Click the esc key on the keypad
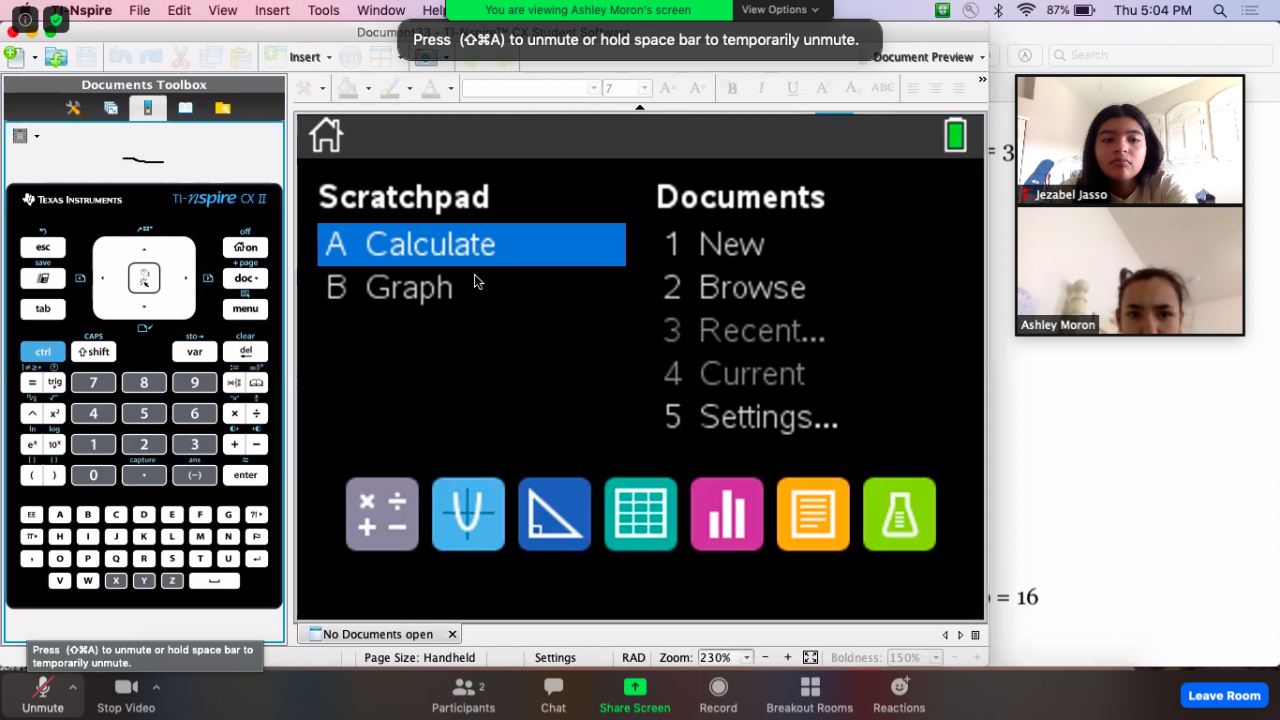The height and width of the screenshot is (720, 1280). 43,247
